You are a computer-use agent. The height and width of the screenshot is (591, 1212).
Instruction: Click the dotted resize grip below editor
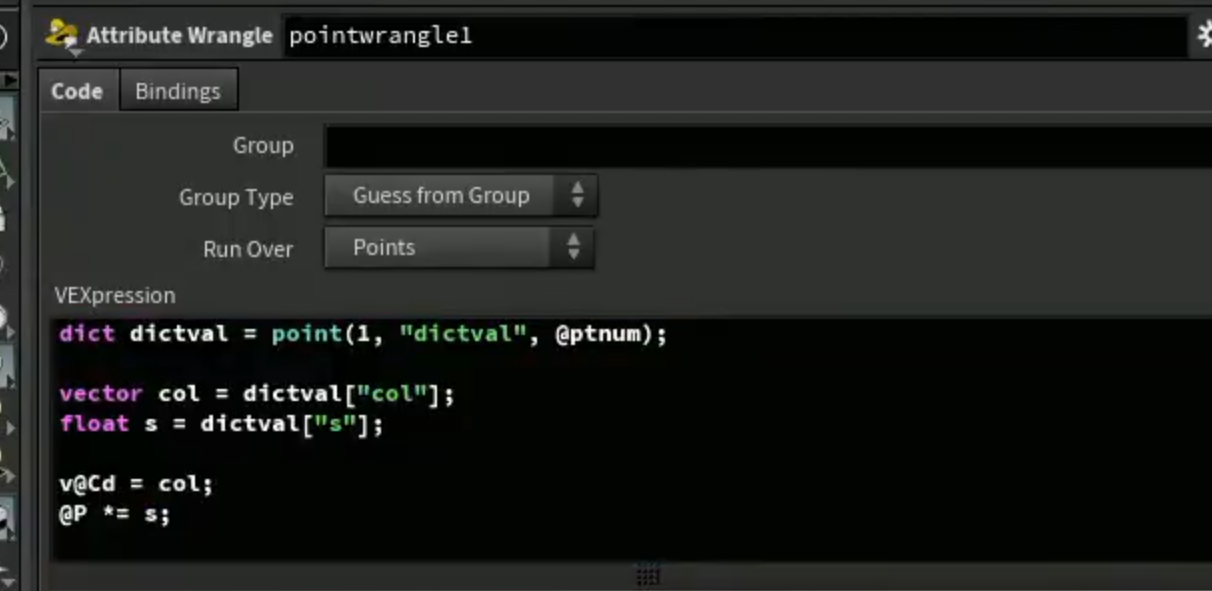tap(648, 574)
